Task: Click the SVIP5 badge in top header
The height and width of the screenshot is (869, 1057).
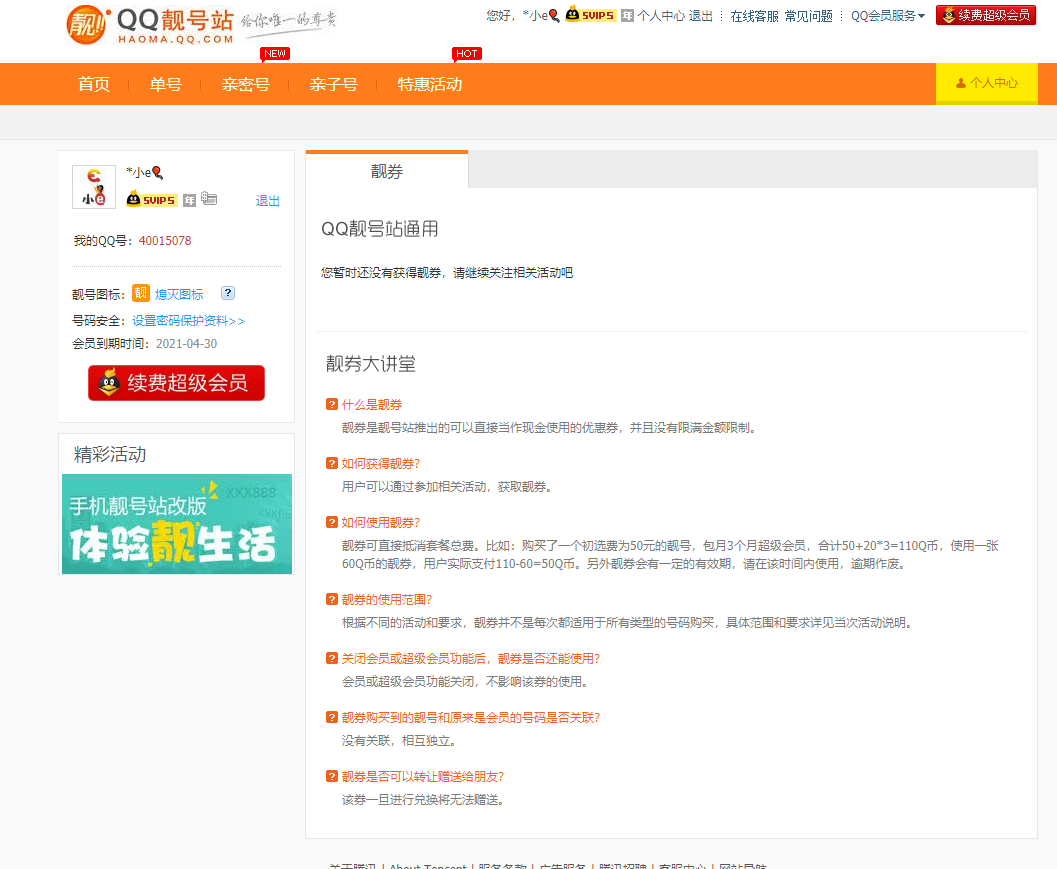Action: (591, 15)
